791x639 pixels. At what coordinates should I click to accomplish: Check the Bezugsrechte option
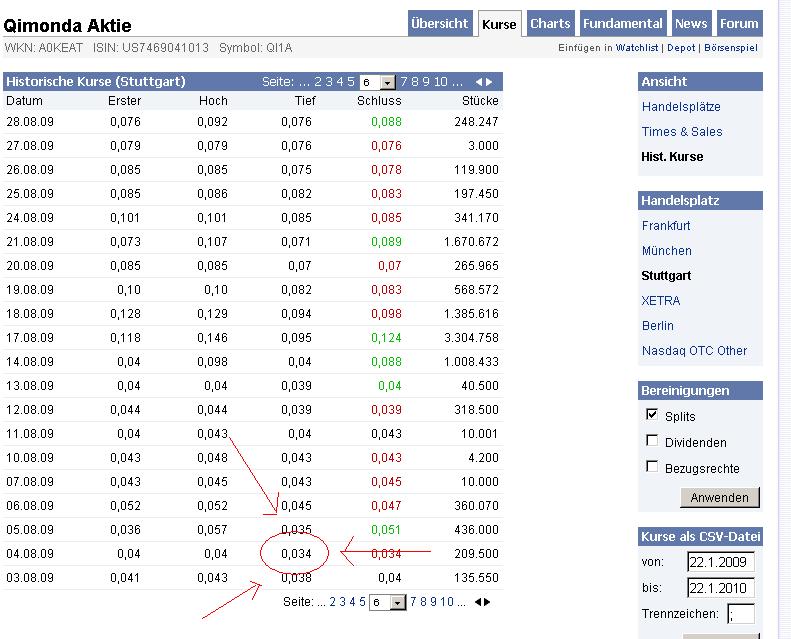pos(652,467)
